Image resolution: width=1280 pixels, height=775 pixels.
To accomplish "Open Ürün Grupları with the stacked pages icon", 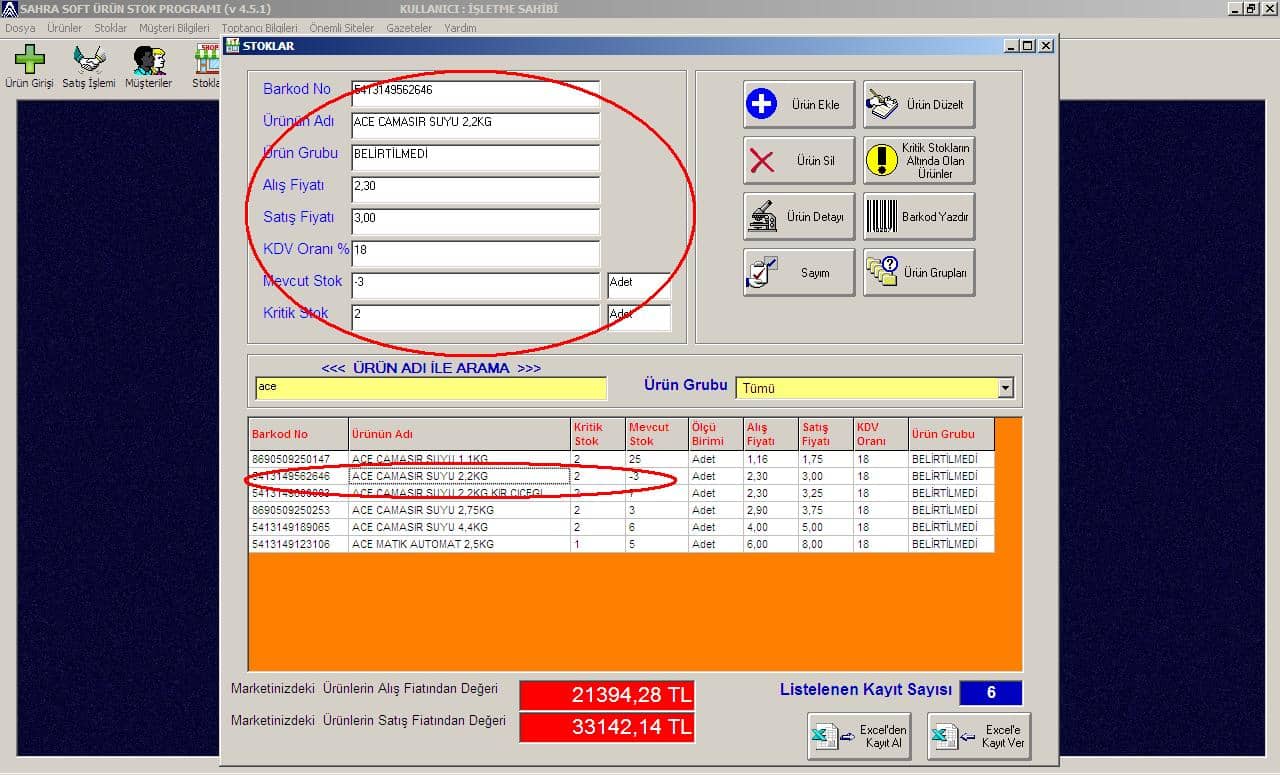I will 919,271.
